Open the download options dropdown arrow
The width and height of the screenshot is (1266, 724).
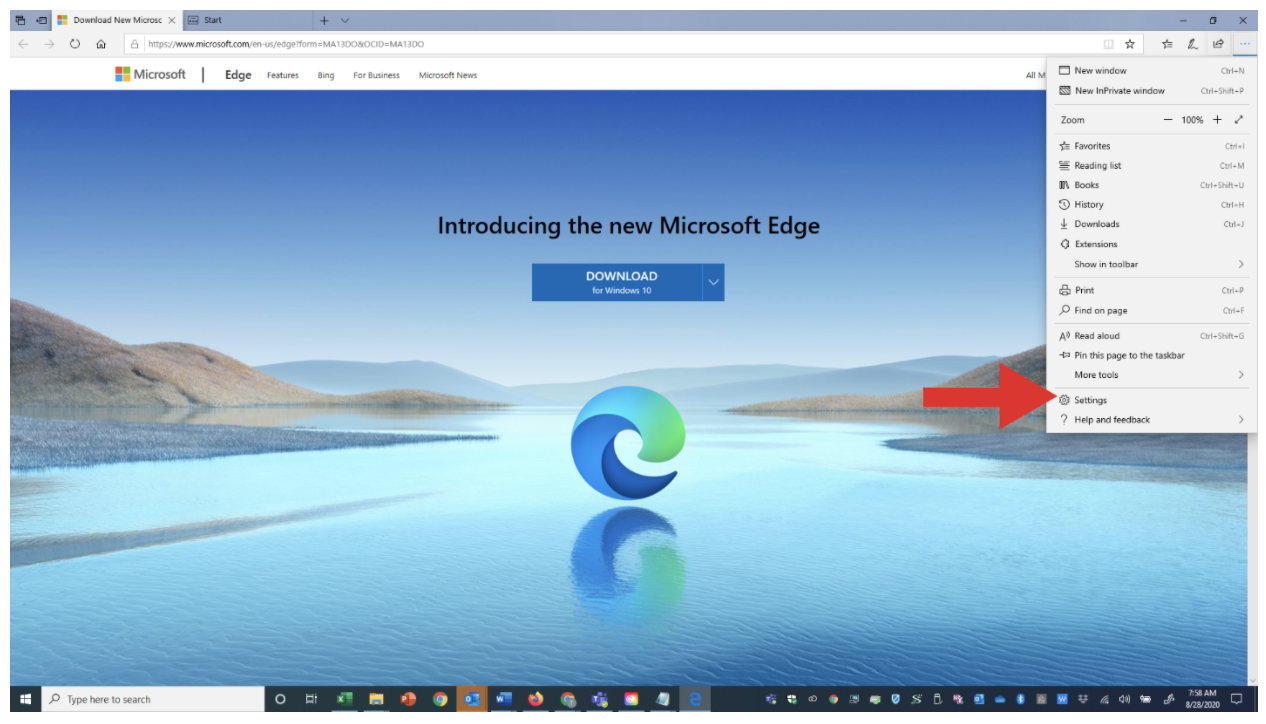tap(713, 282)
